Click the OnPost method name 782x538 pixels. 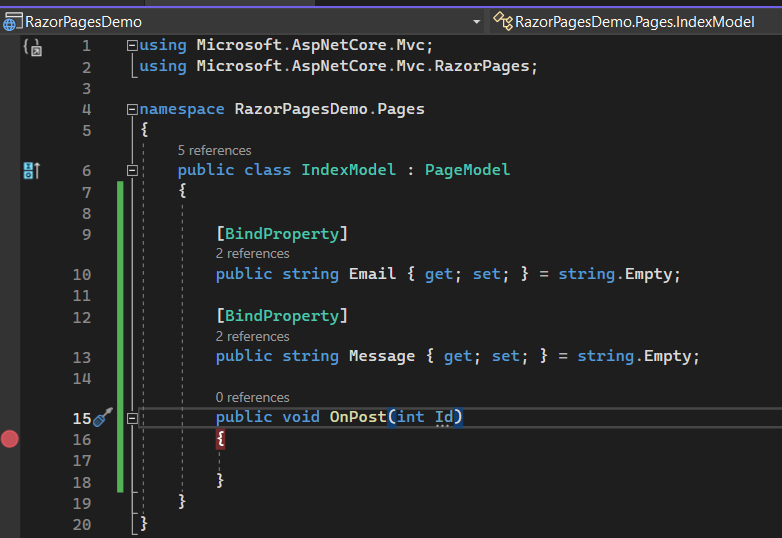(x=358, y=417)
